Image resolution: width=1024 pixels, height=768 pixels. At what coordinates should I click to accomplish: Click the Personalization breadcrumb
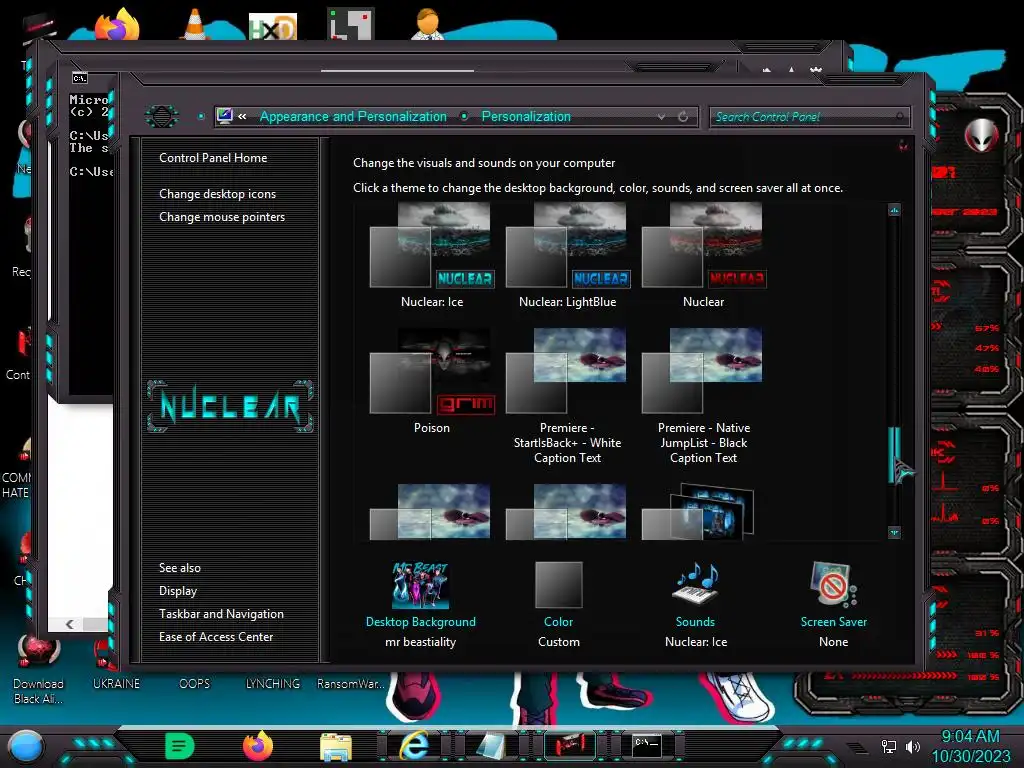pyautogui.click(x=526, y=116)
